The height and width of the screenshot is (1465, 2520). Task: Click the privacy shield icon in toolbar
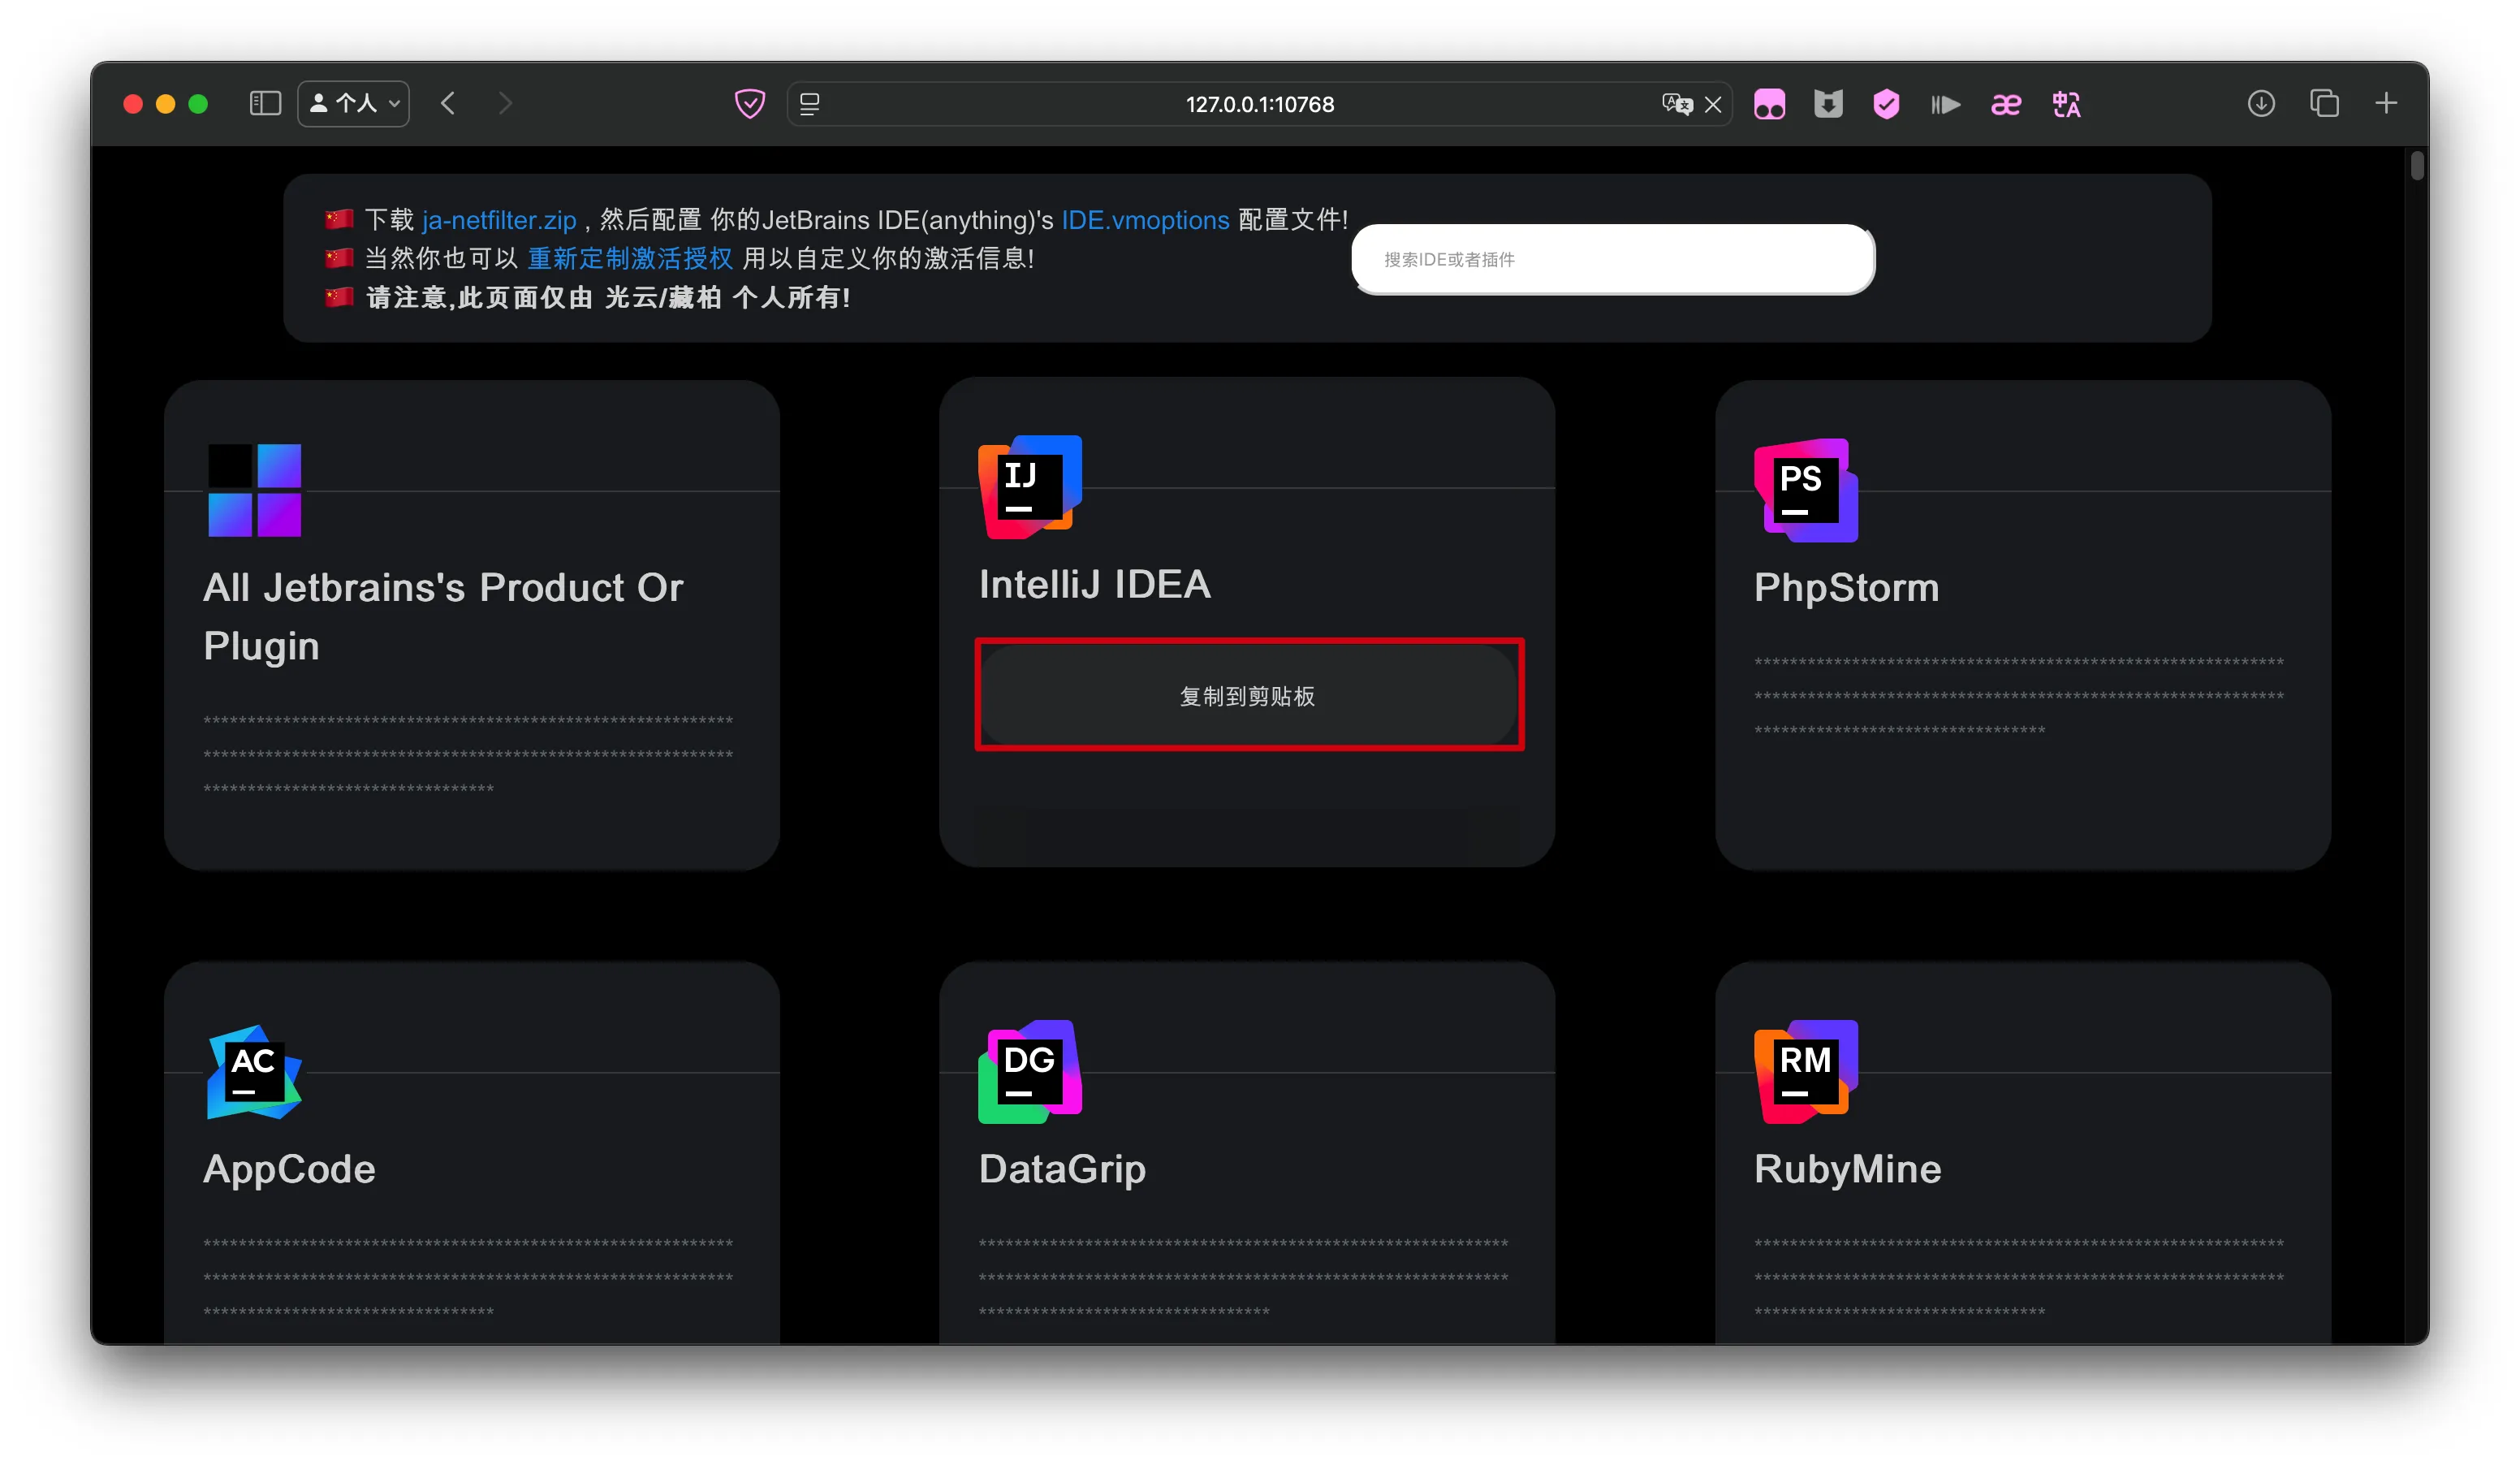click(750, 104)
